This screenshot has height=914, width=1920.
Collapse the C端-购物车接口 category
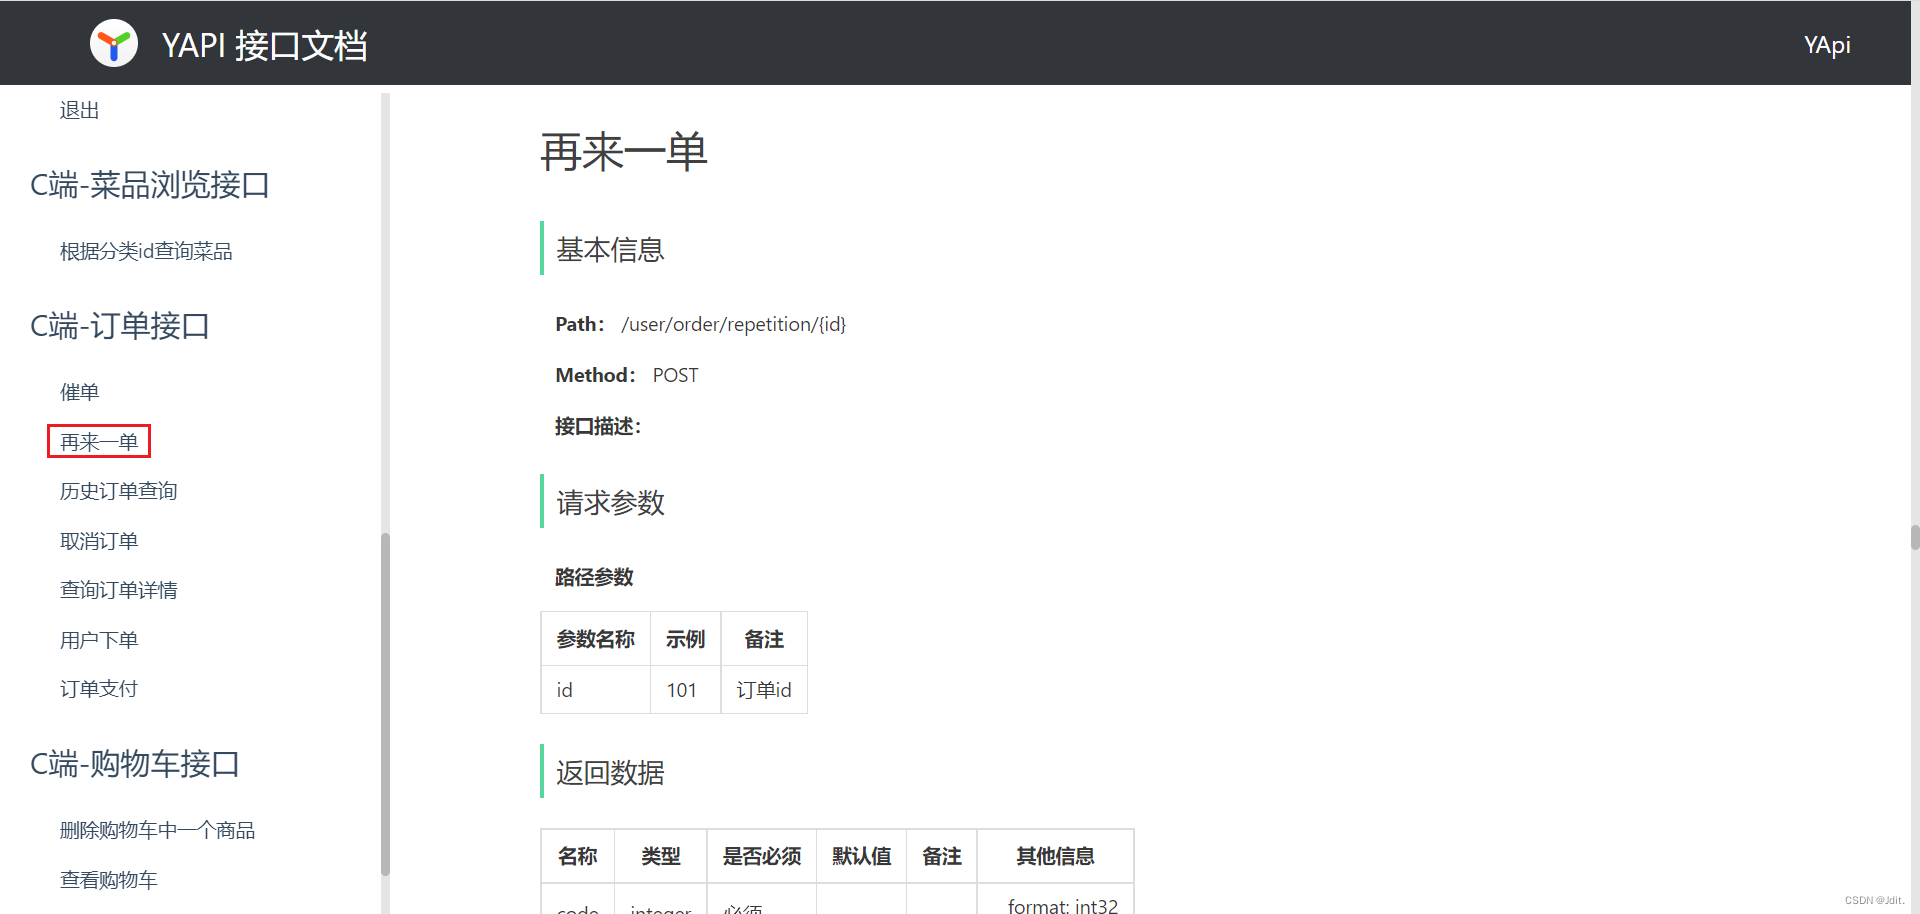click(135, 763)
